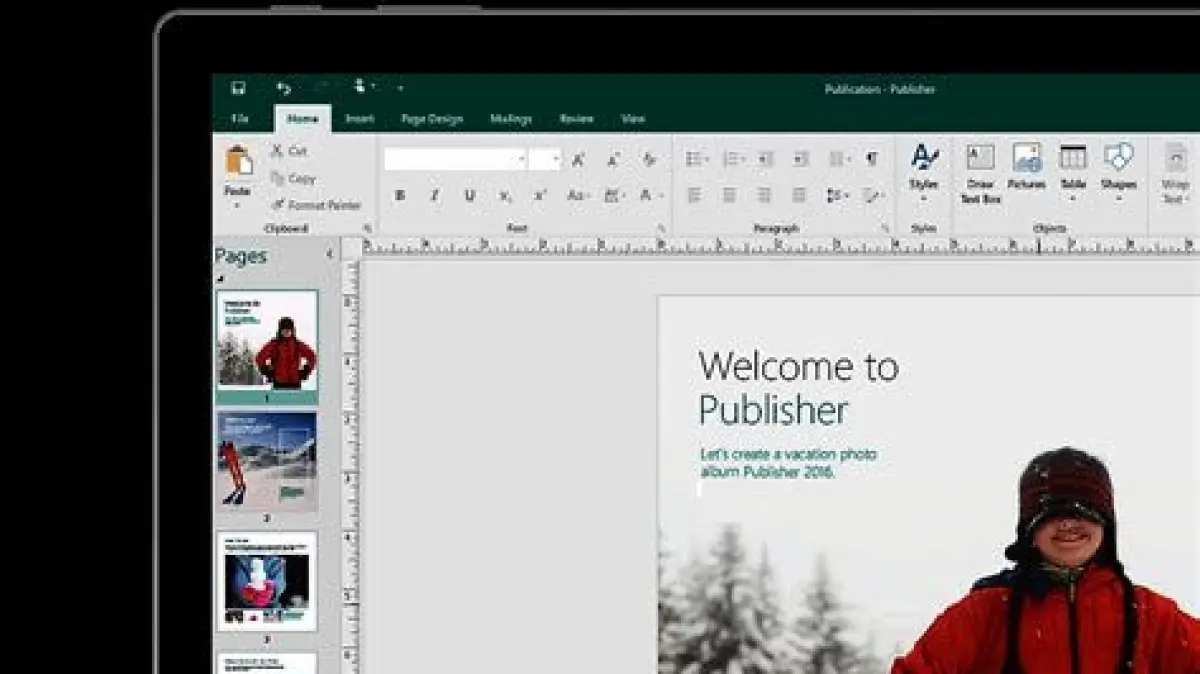Open the font name dropdown
1200x674 pixels.
pyautogui.click(x=521, y=160)
